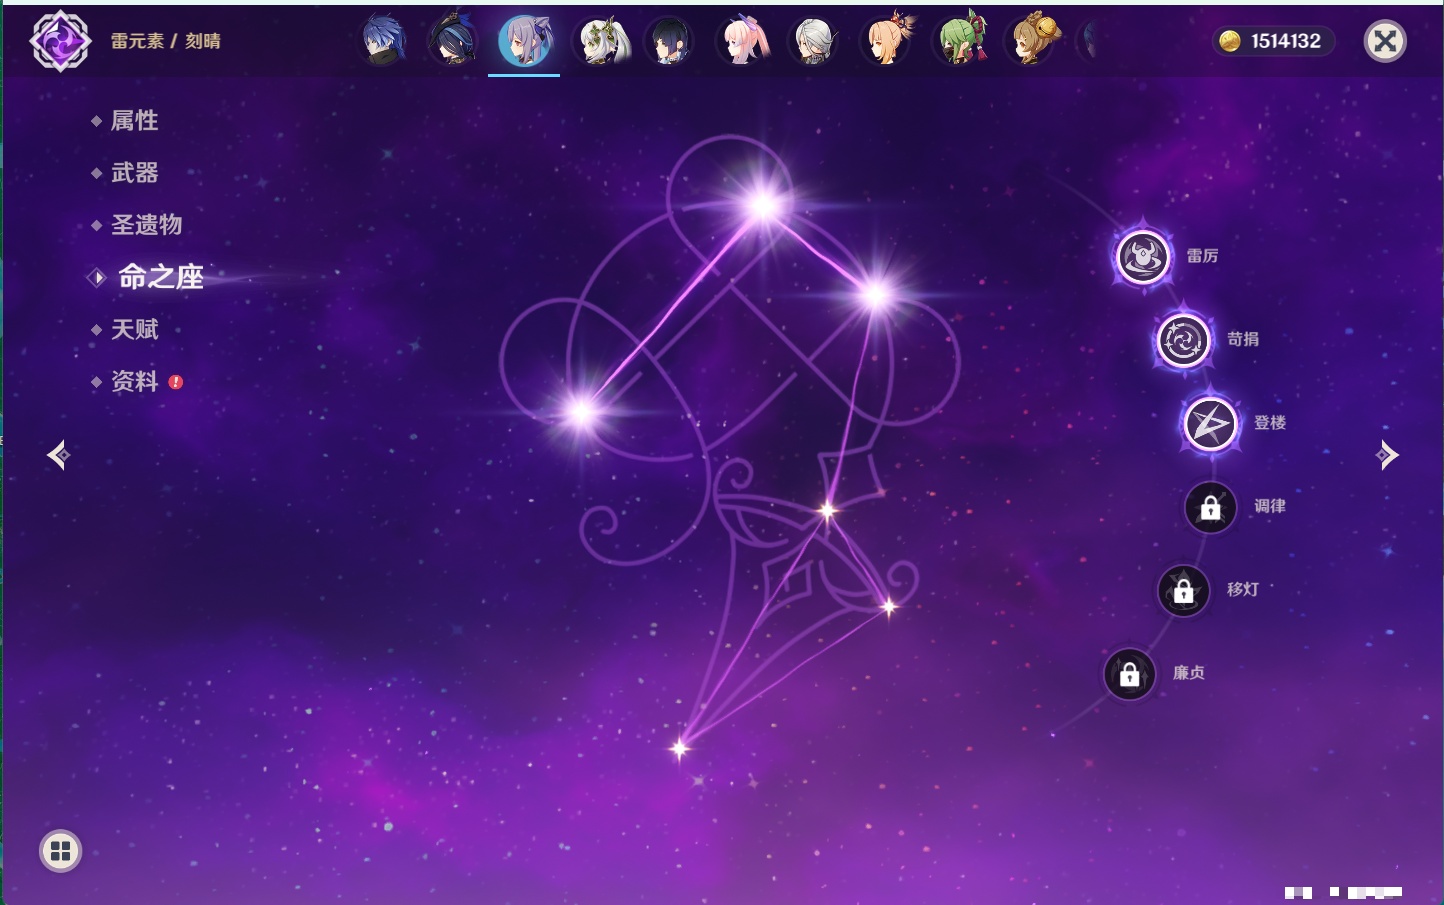Viewport: 1444px width, 905px height.
Task: Switch to the pink-haired character avatar
Action: (x=743, y=41)
